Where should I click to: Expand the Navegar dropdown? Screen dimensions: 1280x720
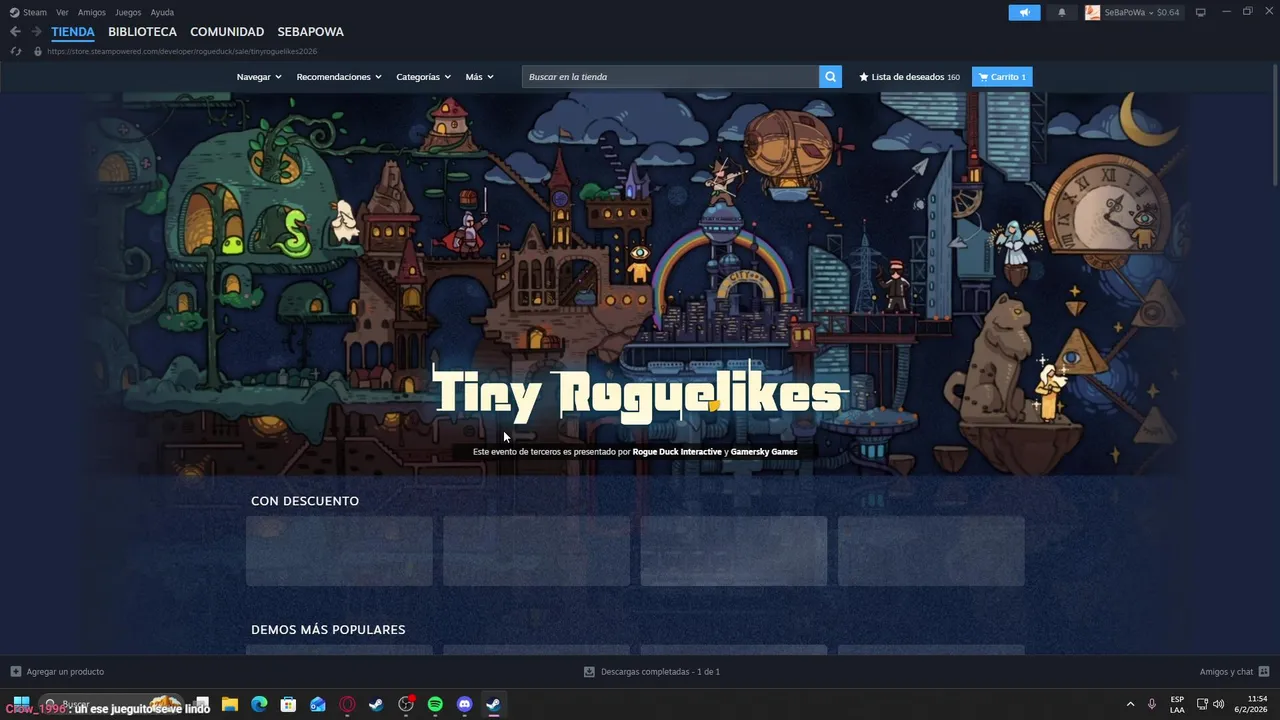pos(259,77)
